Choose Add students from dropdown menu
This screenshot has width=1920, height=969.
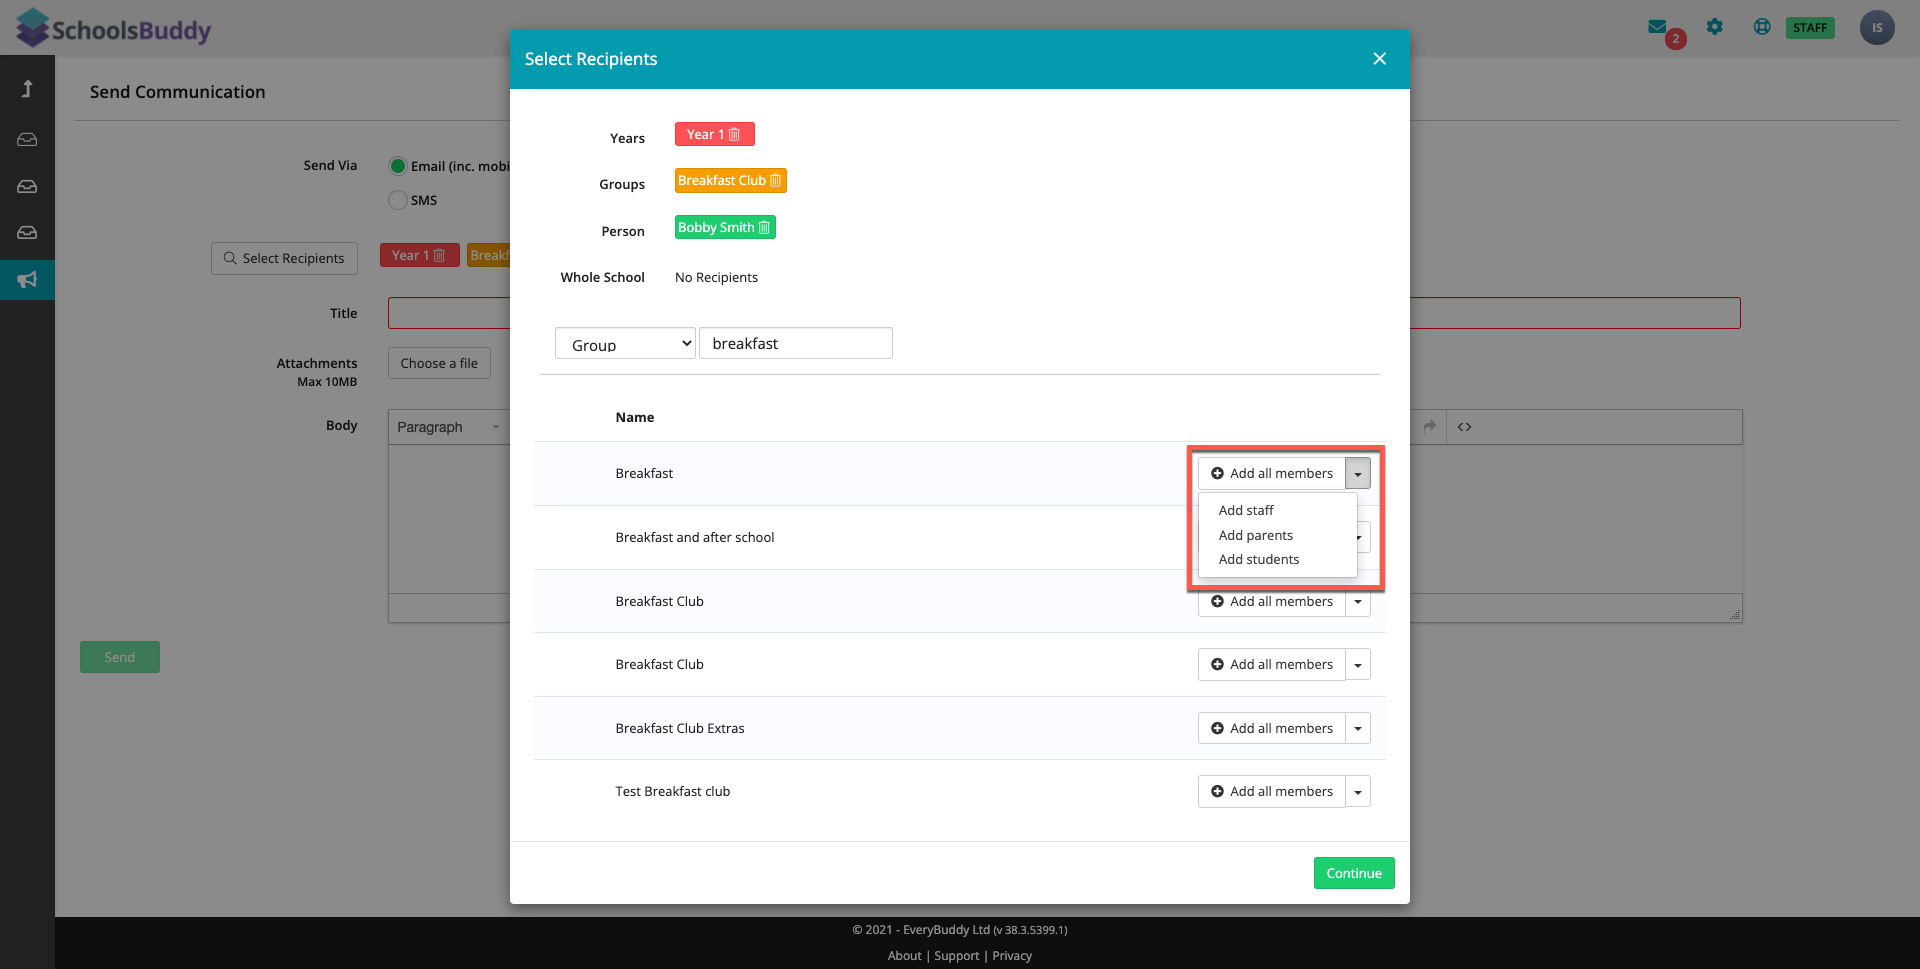[x=1259, y=560]
